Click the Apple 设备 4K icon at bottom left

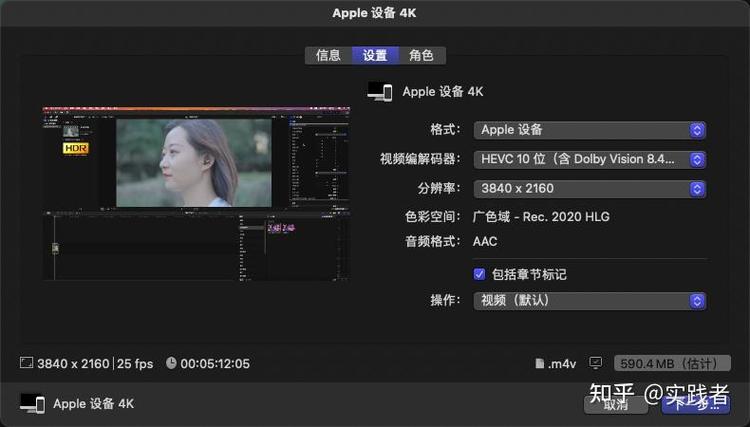(x=33, y=404)
